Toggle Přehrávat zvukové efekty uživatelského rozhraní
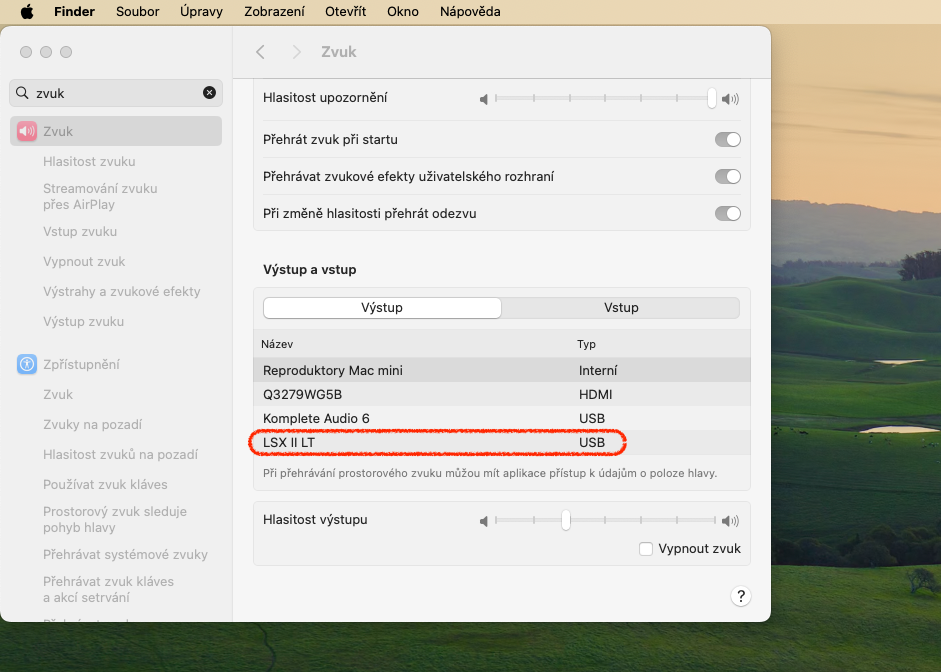941x672 pixels. (728, 176)
